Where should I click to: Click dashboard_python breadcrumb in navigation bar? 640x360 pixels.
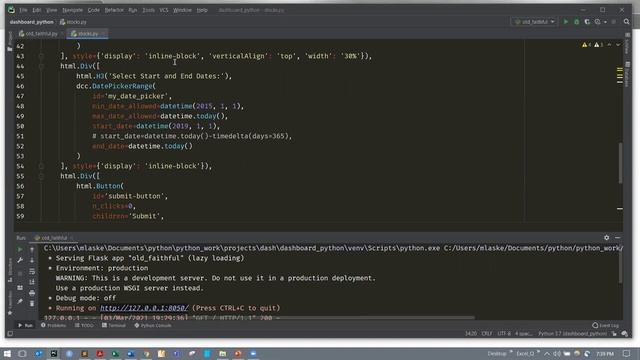click(x=31, y=22)
